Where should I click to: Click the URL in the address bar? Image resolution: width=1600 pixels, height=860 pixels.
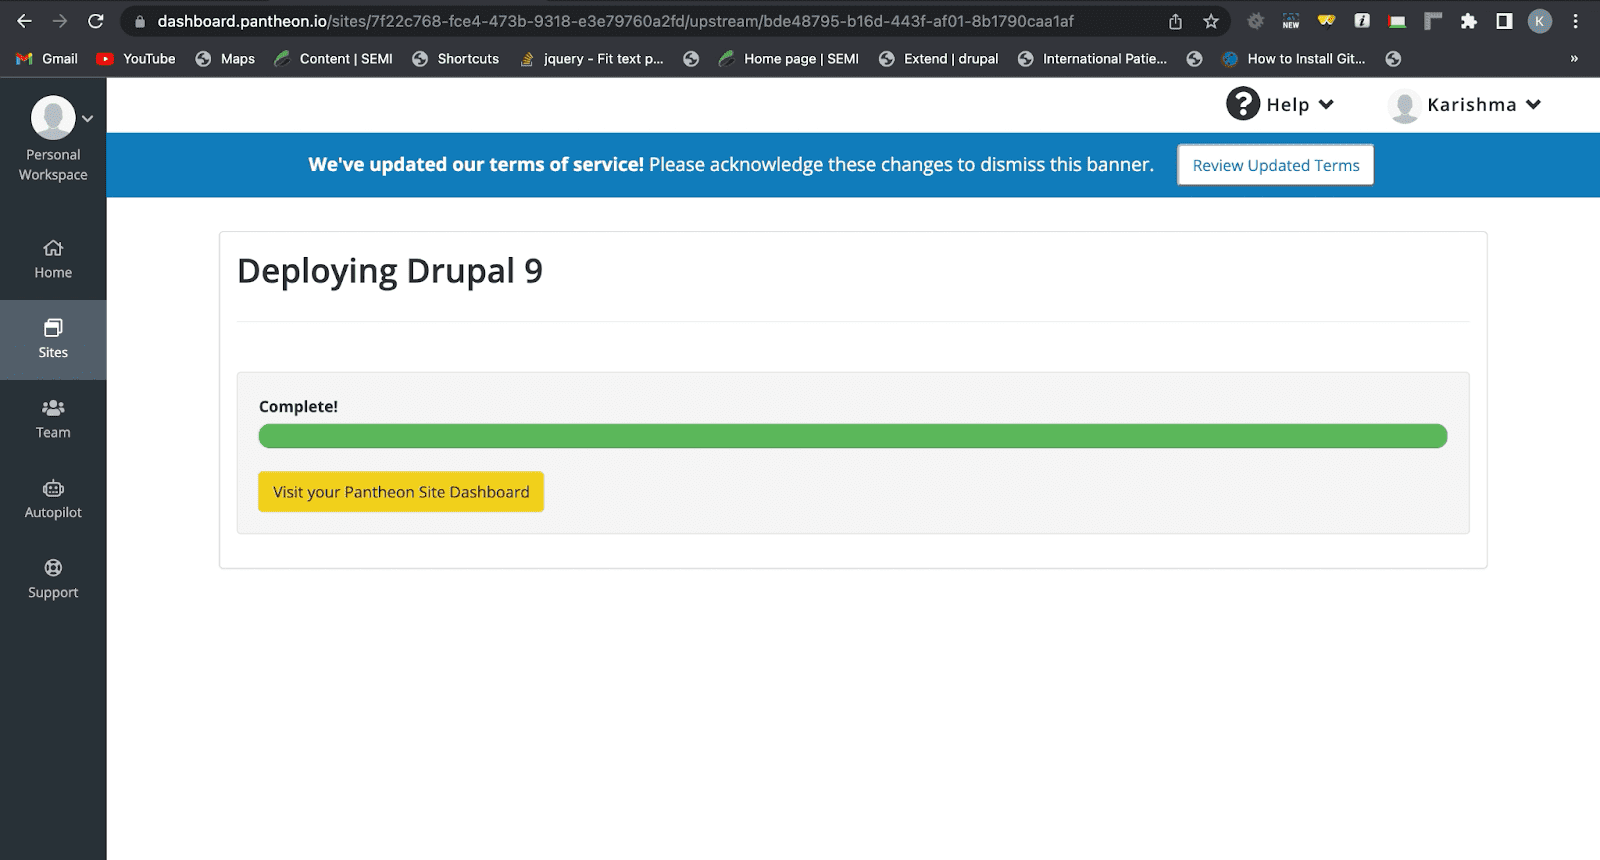tap(616, 21)
